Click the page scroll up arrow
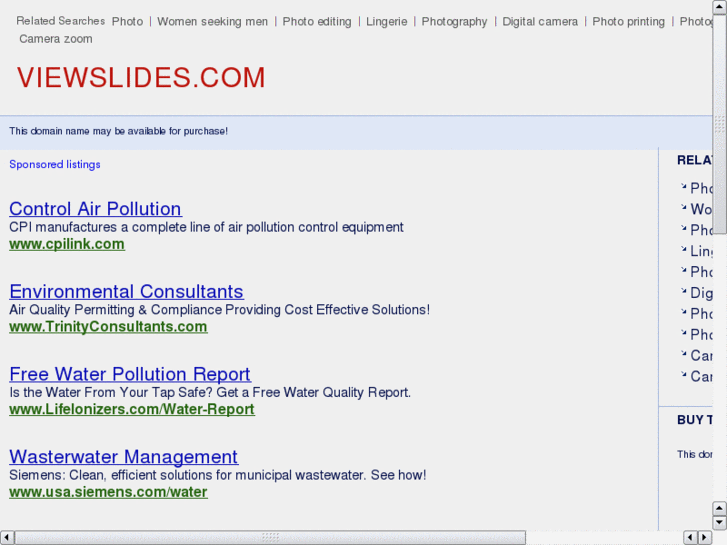The image size is (727, 545). tap(719, 7)
